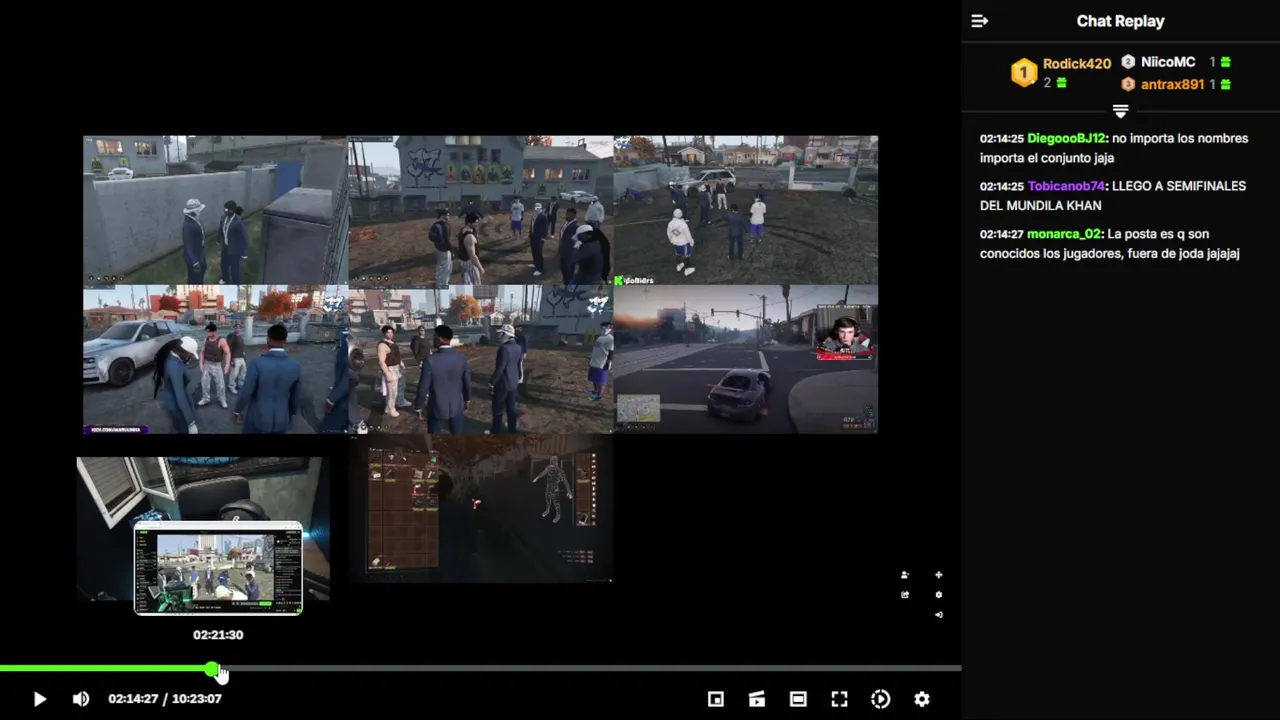Click the small share overlay icon
Viewport: 1280px width, 720px height.
click(x=905, y=595)
